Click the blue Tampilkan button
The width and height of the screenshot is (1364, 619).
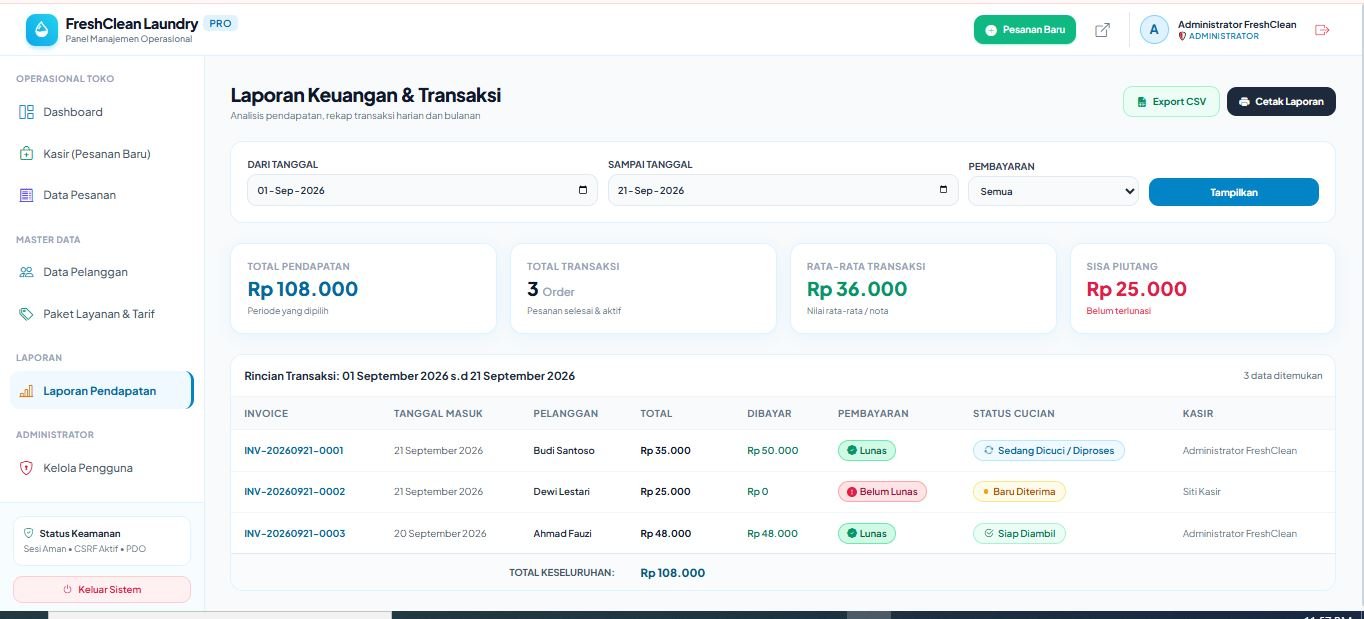(1233, 192)
